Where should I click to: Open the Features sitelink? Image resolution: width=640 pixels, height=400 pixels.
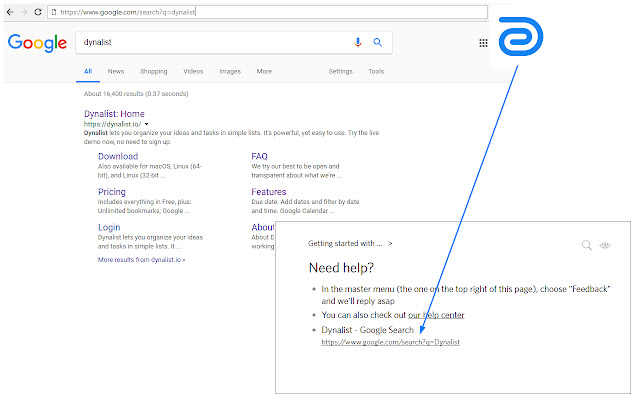pos(269,192)
